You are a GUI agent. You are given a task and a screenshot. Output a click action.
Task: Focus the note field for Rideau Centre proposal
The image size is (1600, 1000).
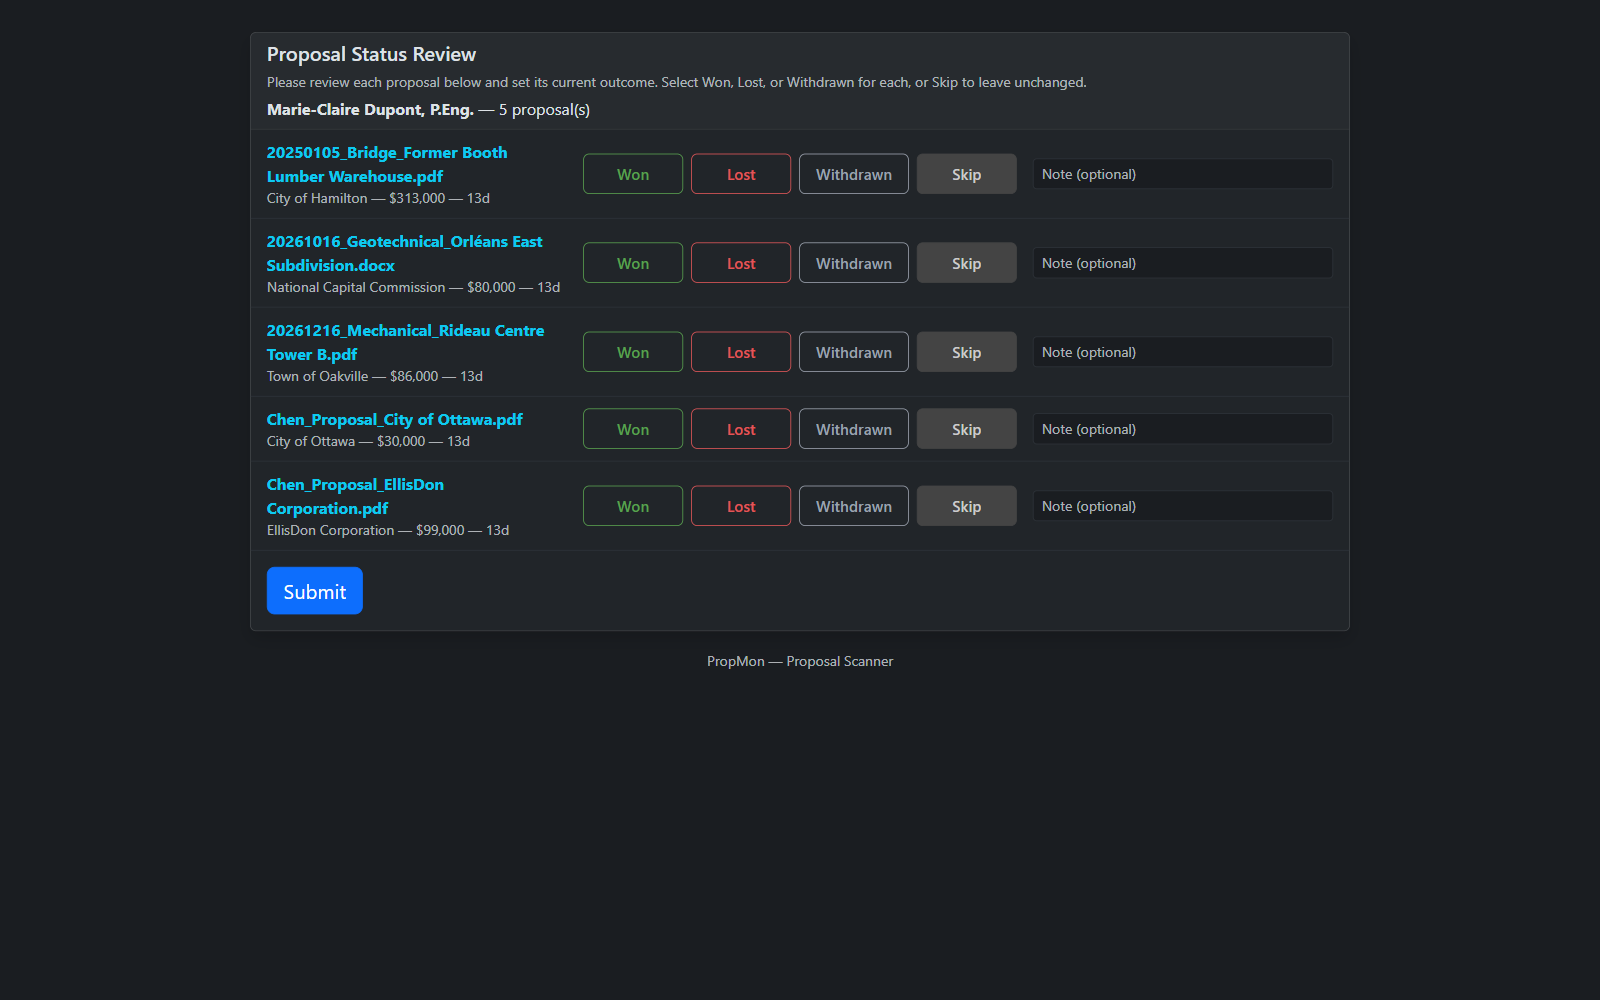click(x=1182, y=352)
